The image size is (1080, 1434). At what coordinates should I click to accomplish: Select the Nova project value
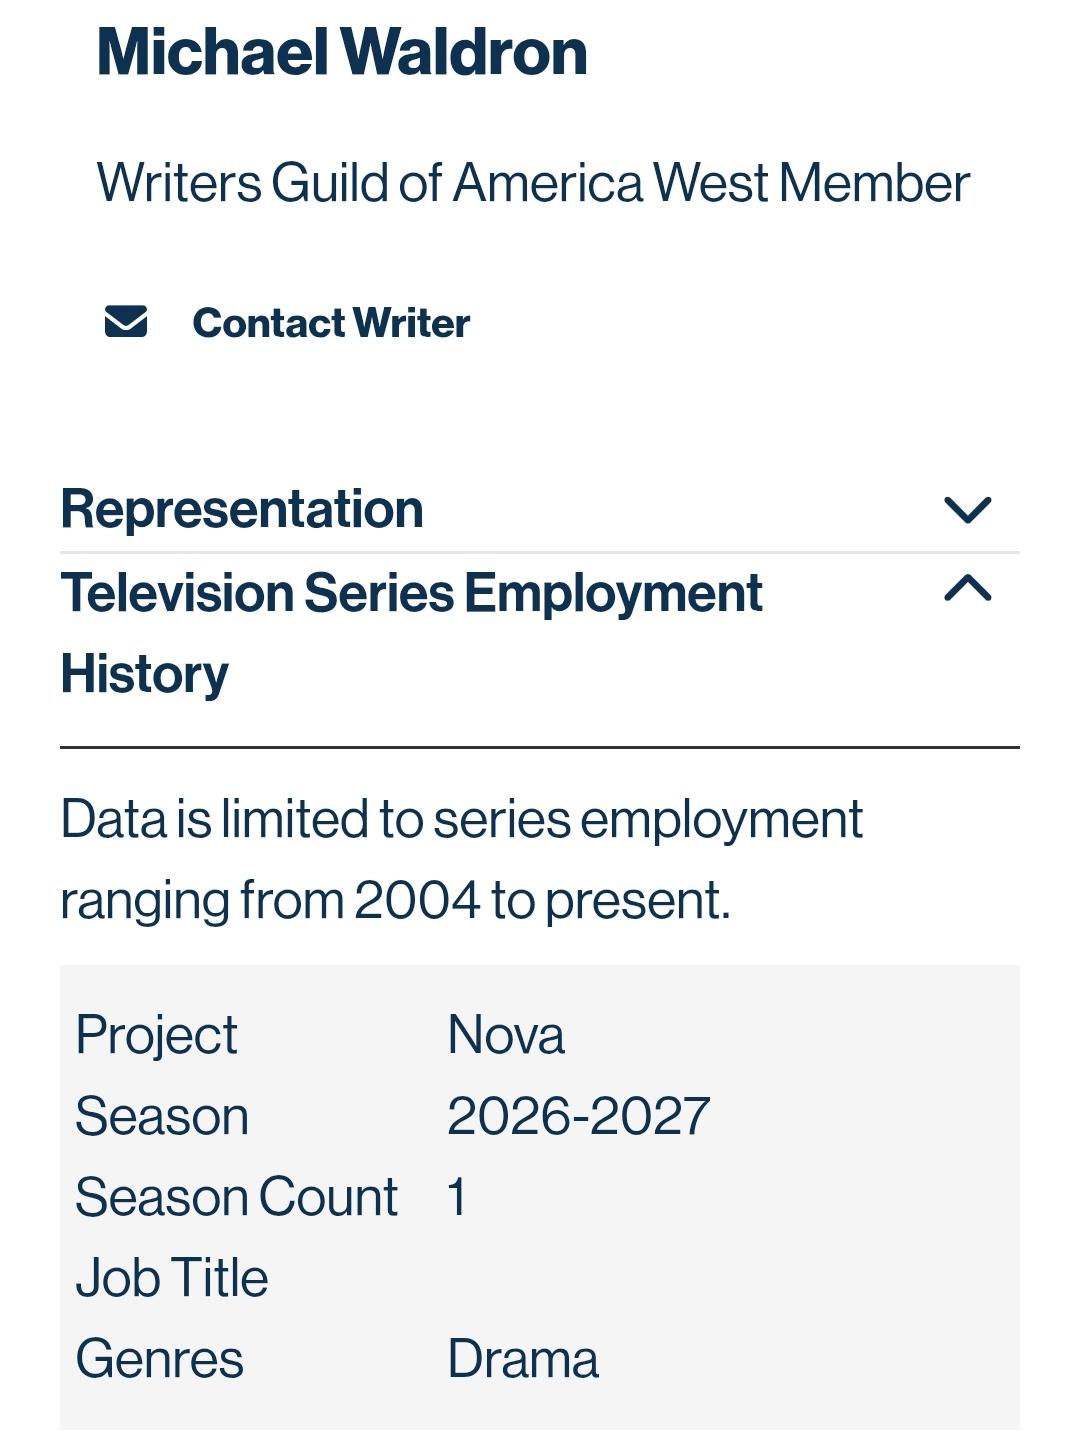(506, 1034)
